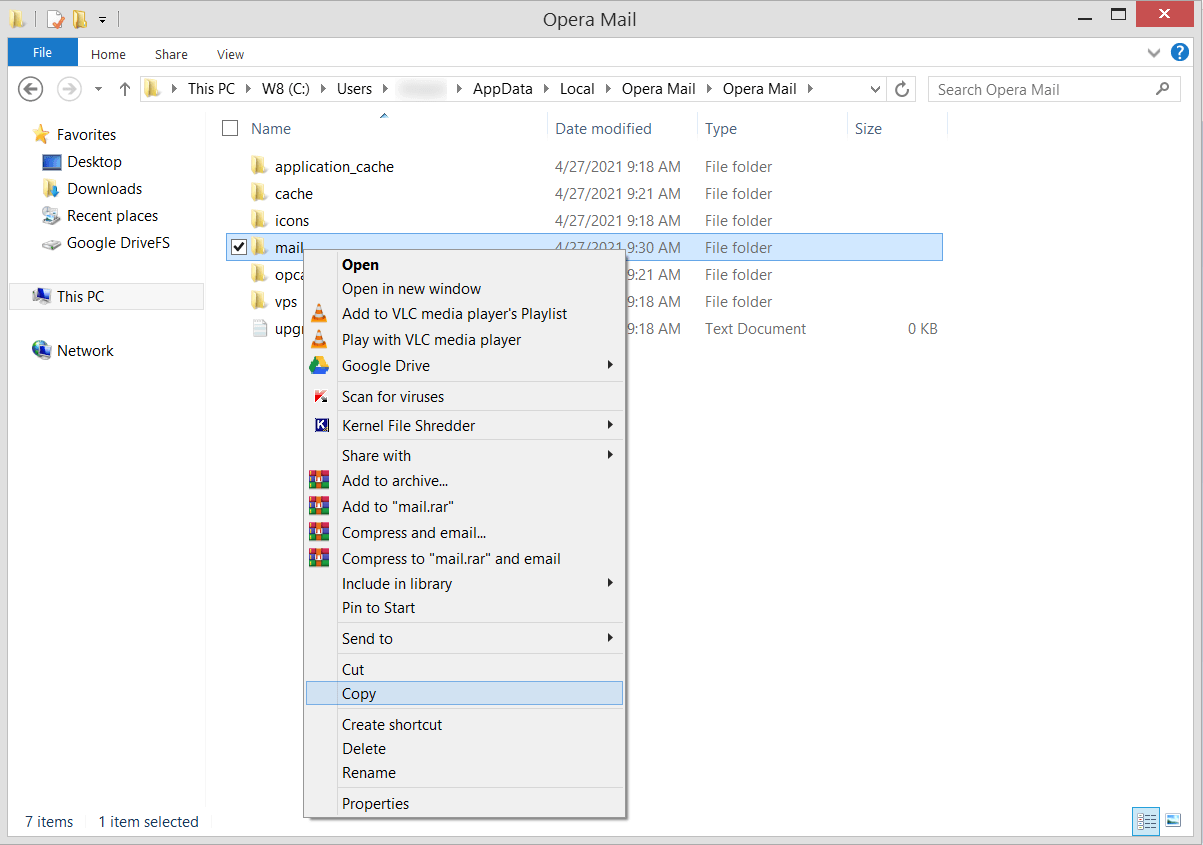This screenshot has width=1203, height=845.
Task: Click the VLC icon beside Add to Playlist
Action: (x=319, y=314)
